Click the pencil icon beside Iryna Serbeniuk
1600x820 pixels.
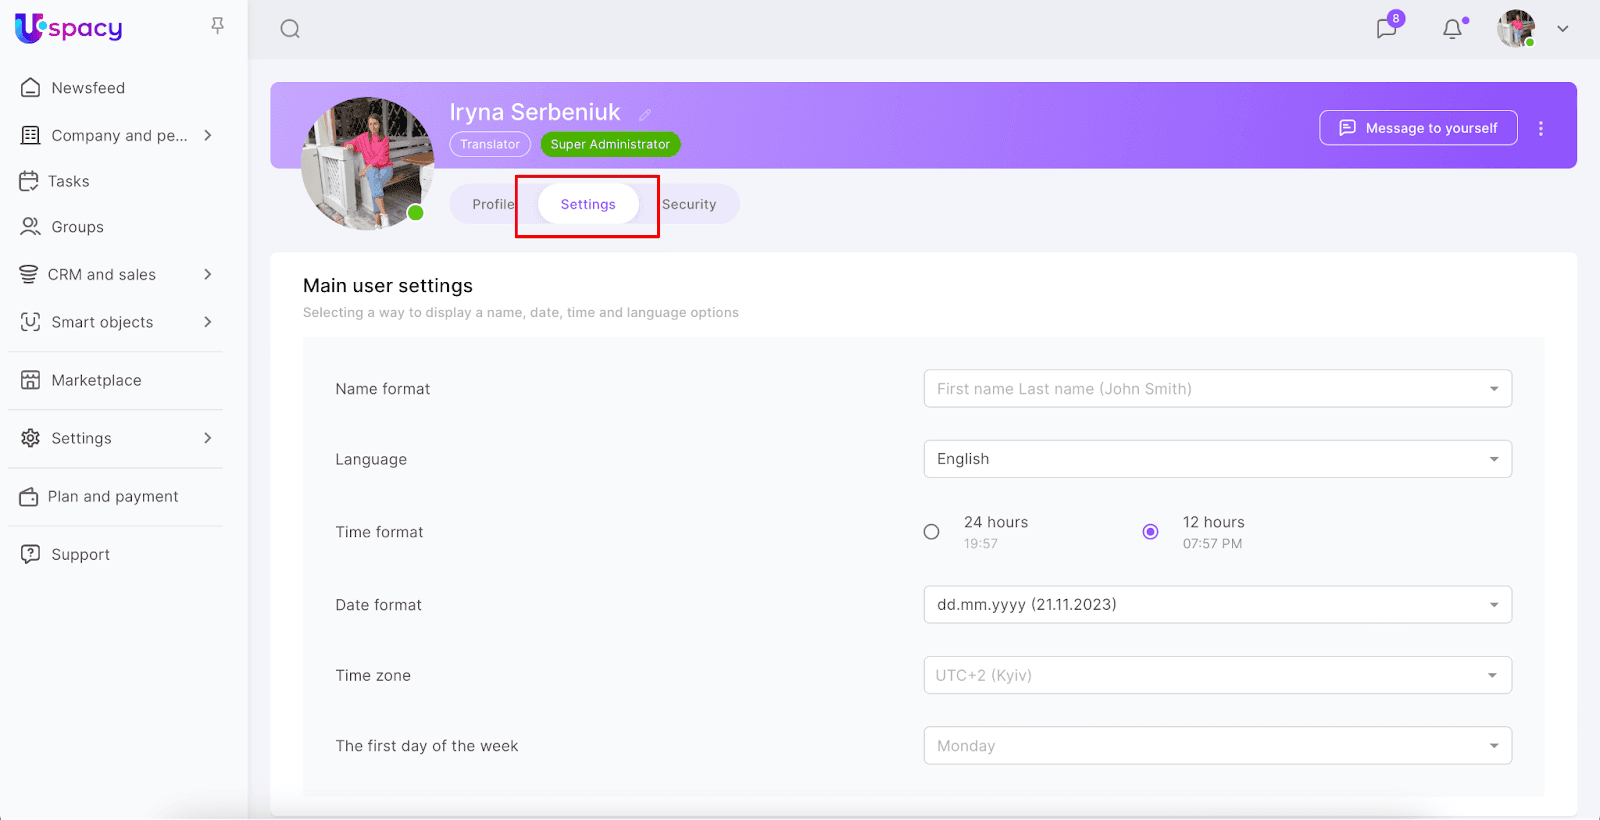[x=645, y=115]
